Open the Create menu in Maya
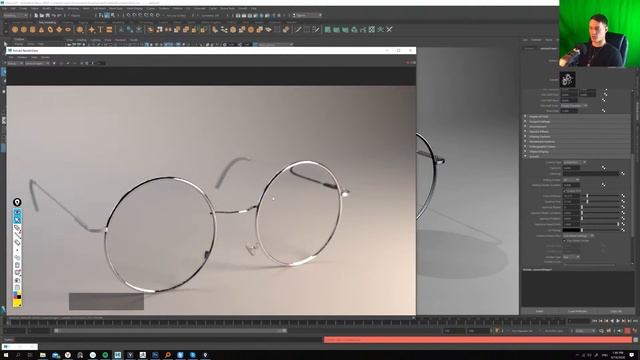 point(24,8)
